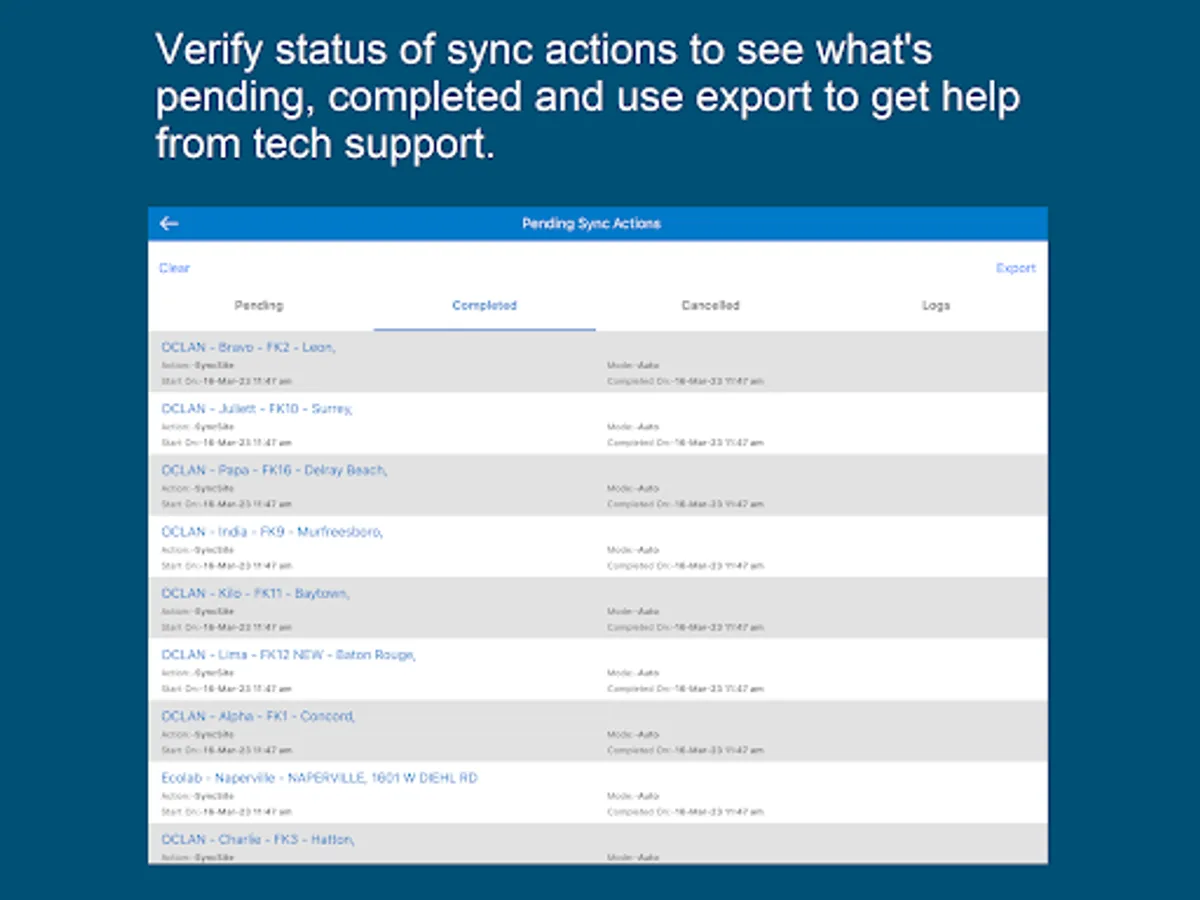This screenshot has height=900, width=1200.
Task: Click the back arrow in the header
Action: (168, 223)
